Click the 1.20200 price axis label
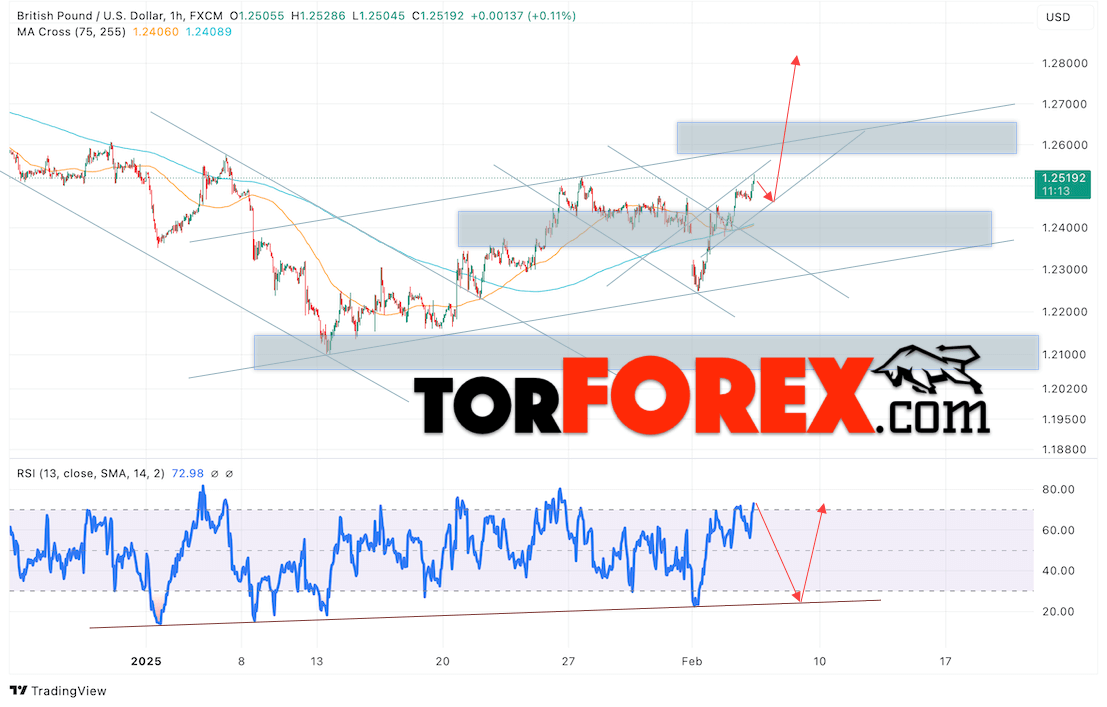 1065,388
